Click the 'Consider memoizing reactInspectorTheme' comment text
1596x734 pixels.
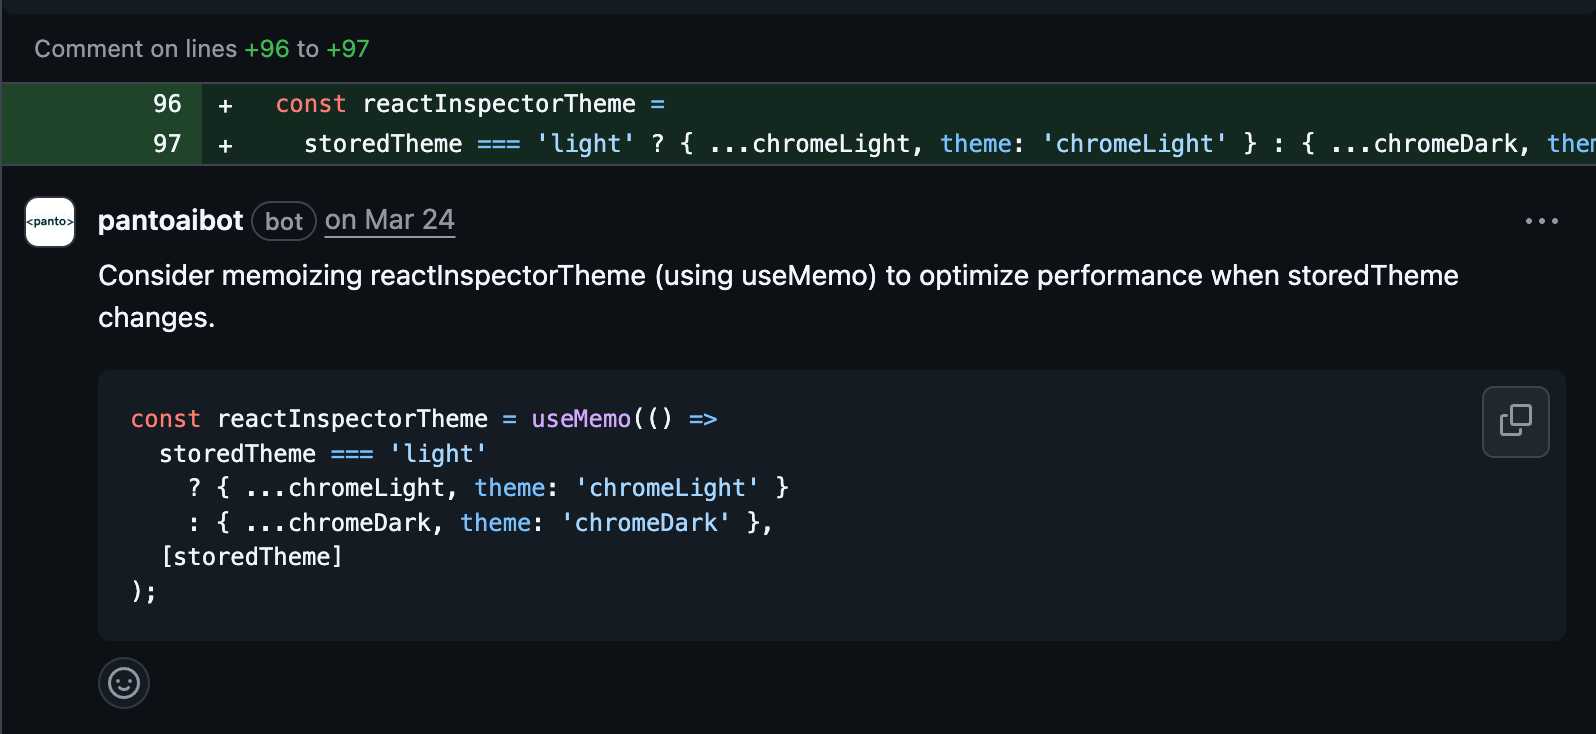click(x=778, y=296)
